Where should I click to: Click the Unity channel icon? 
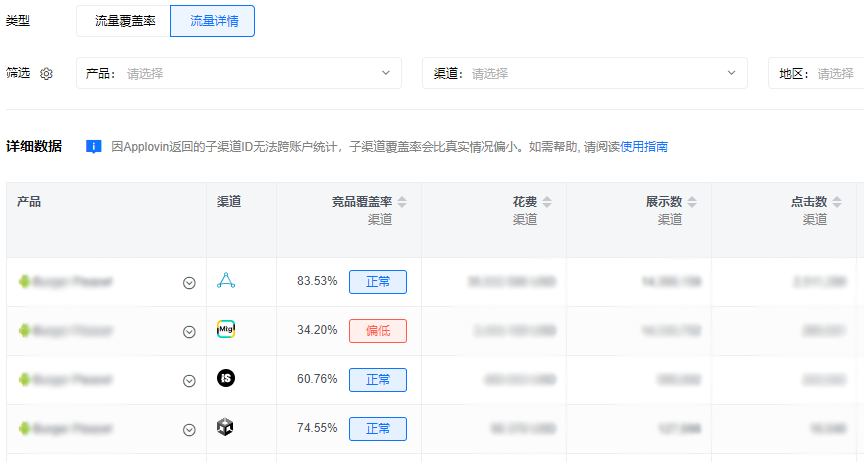(x=225, y=427)
